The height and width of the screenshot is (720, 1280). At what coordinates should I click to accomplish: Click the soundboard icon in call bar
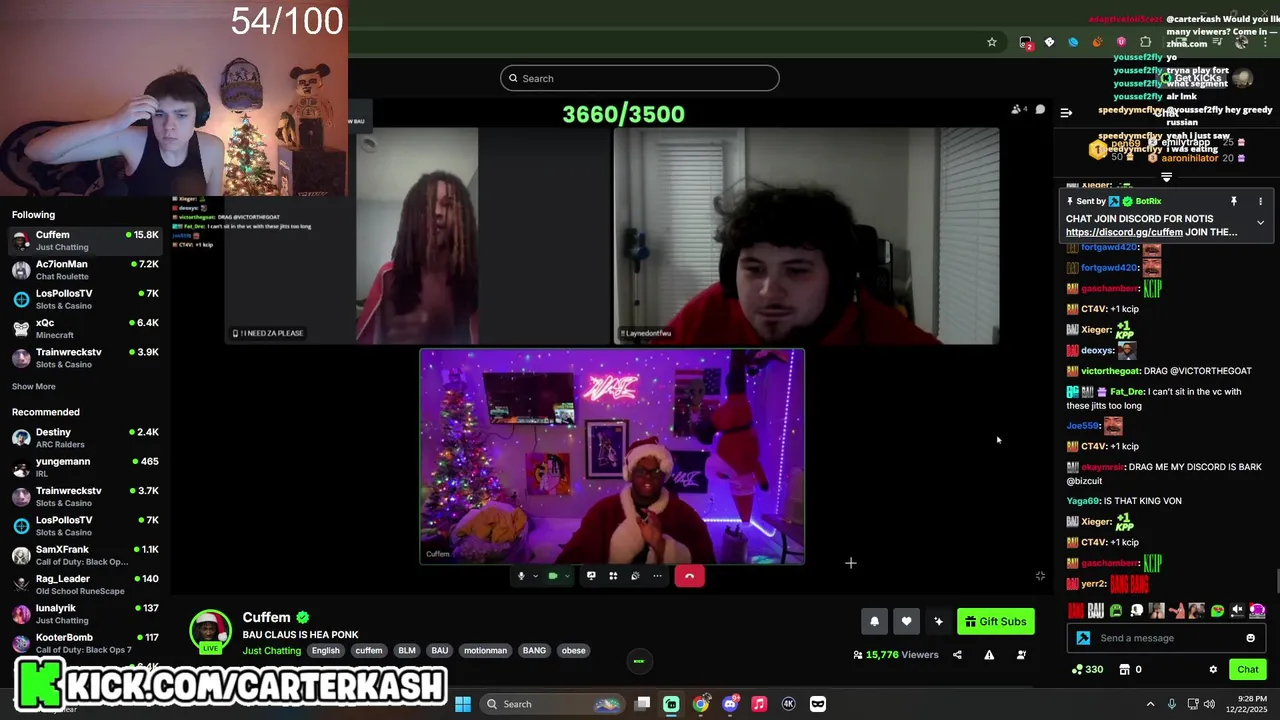pyautogui.click(x=635, y=576)
